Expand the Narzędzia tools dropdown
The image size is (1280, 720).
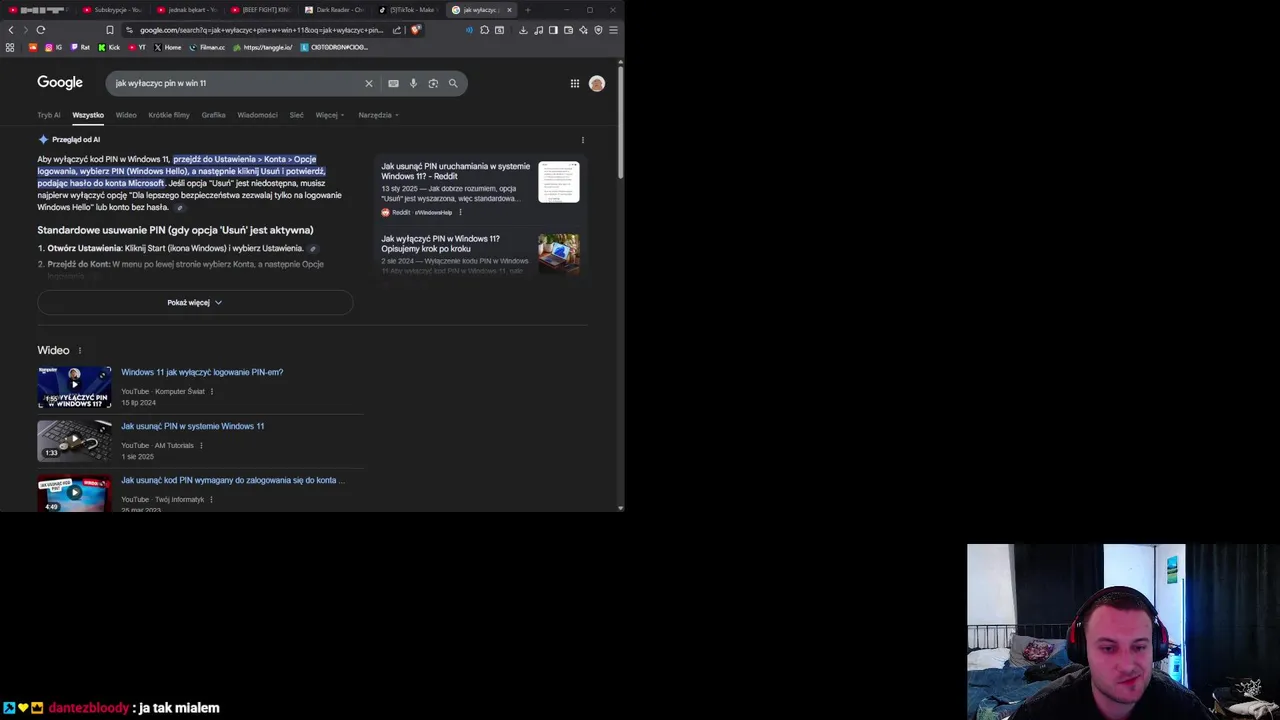(x=379, y=115)
